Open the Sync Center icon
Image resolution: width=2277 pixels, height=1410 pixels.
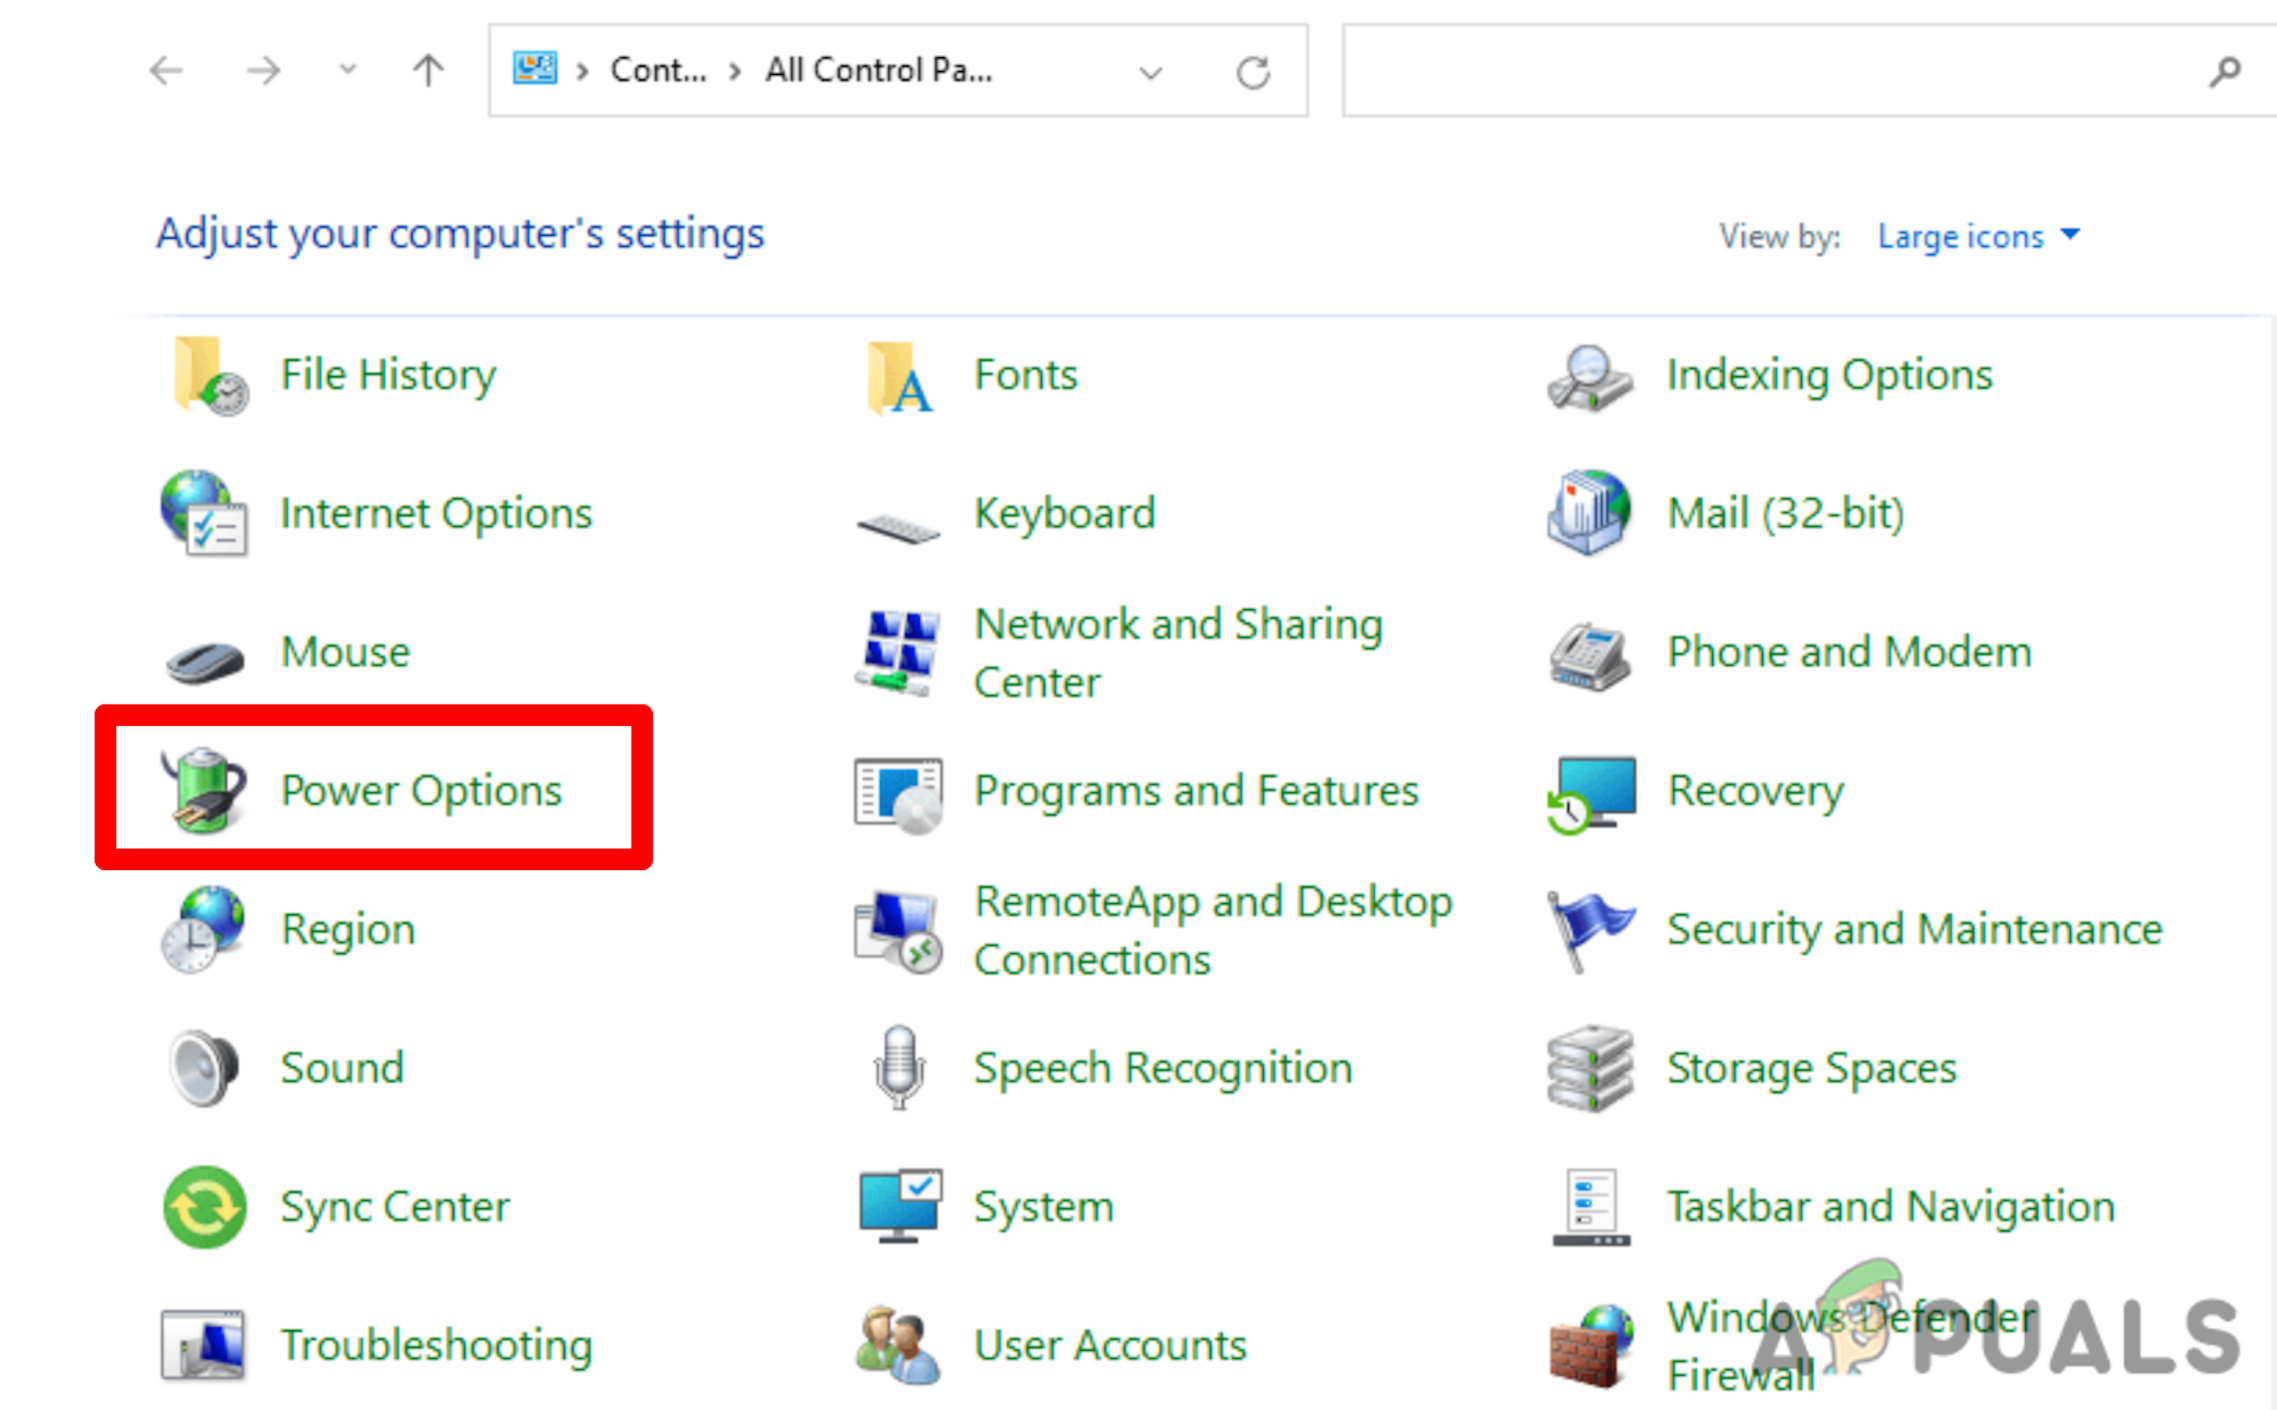(x=203, y=1205)
